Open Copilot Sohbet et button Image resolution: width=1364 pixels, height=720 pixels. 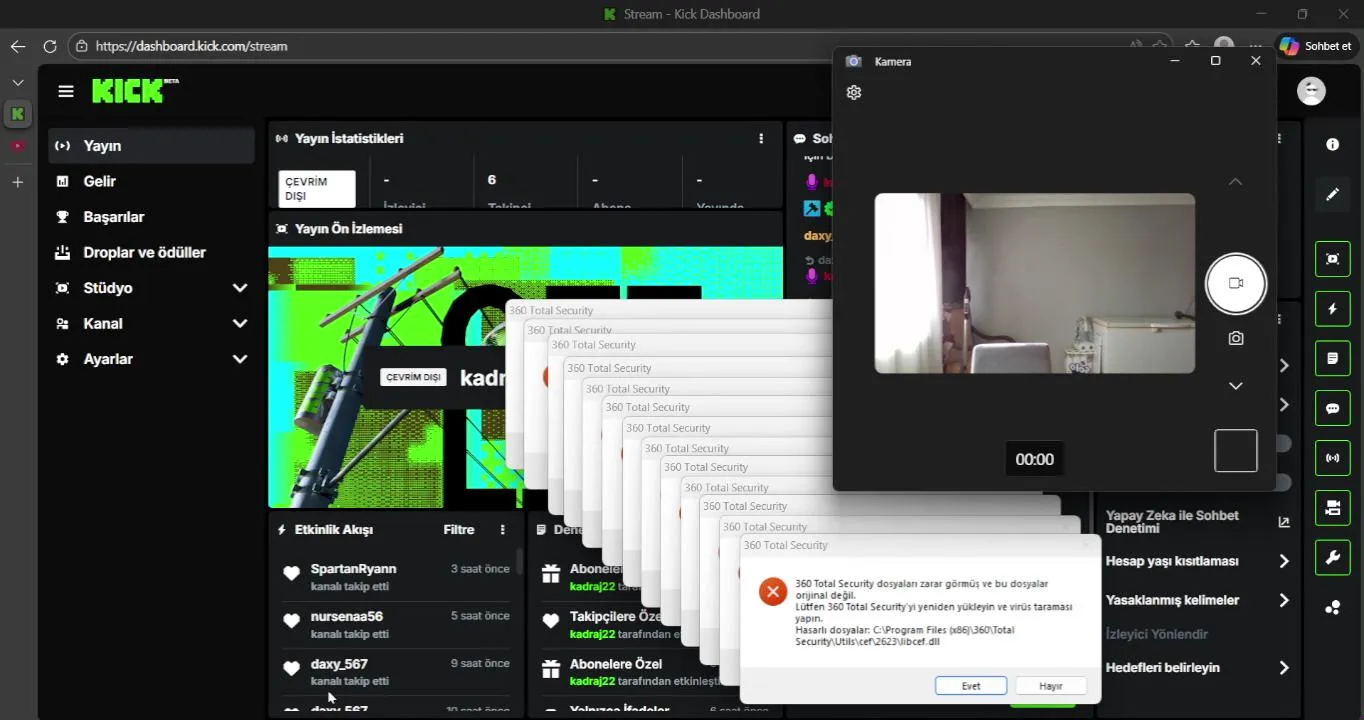point(1315,46)
